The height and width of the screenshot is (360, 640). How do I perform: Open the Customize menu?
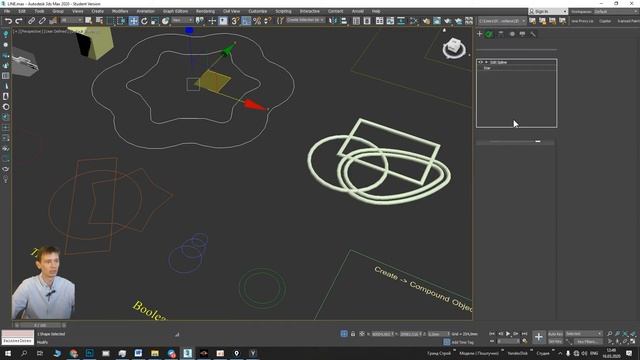coord(258,11)
